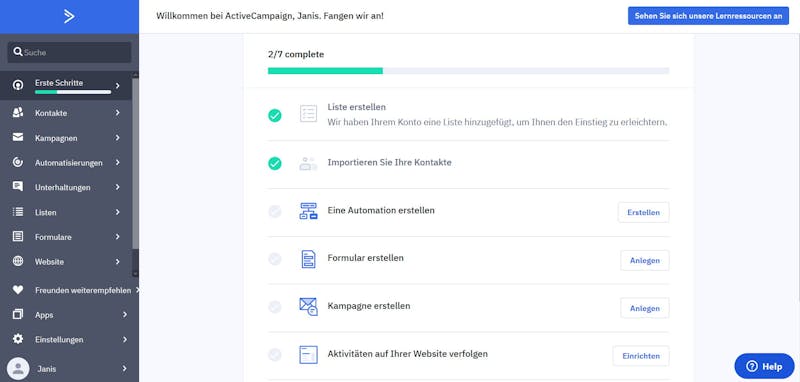Click the ActiveCampaign logo arrow icon

tap(69, 16)
